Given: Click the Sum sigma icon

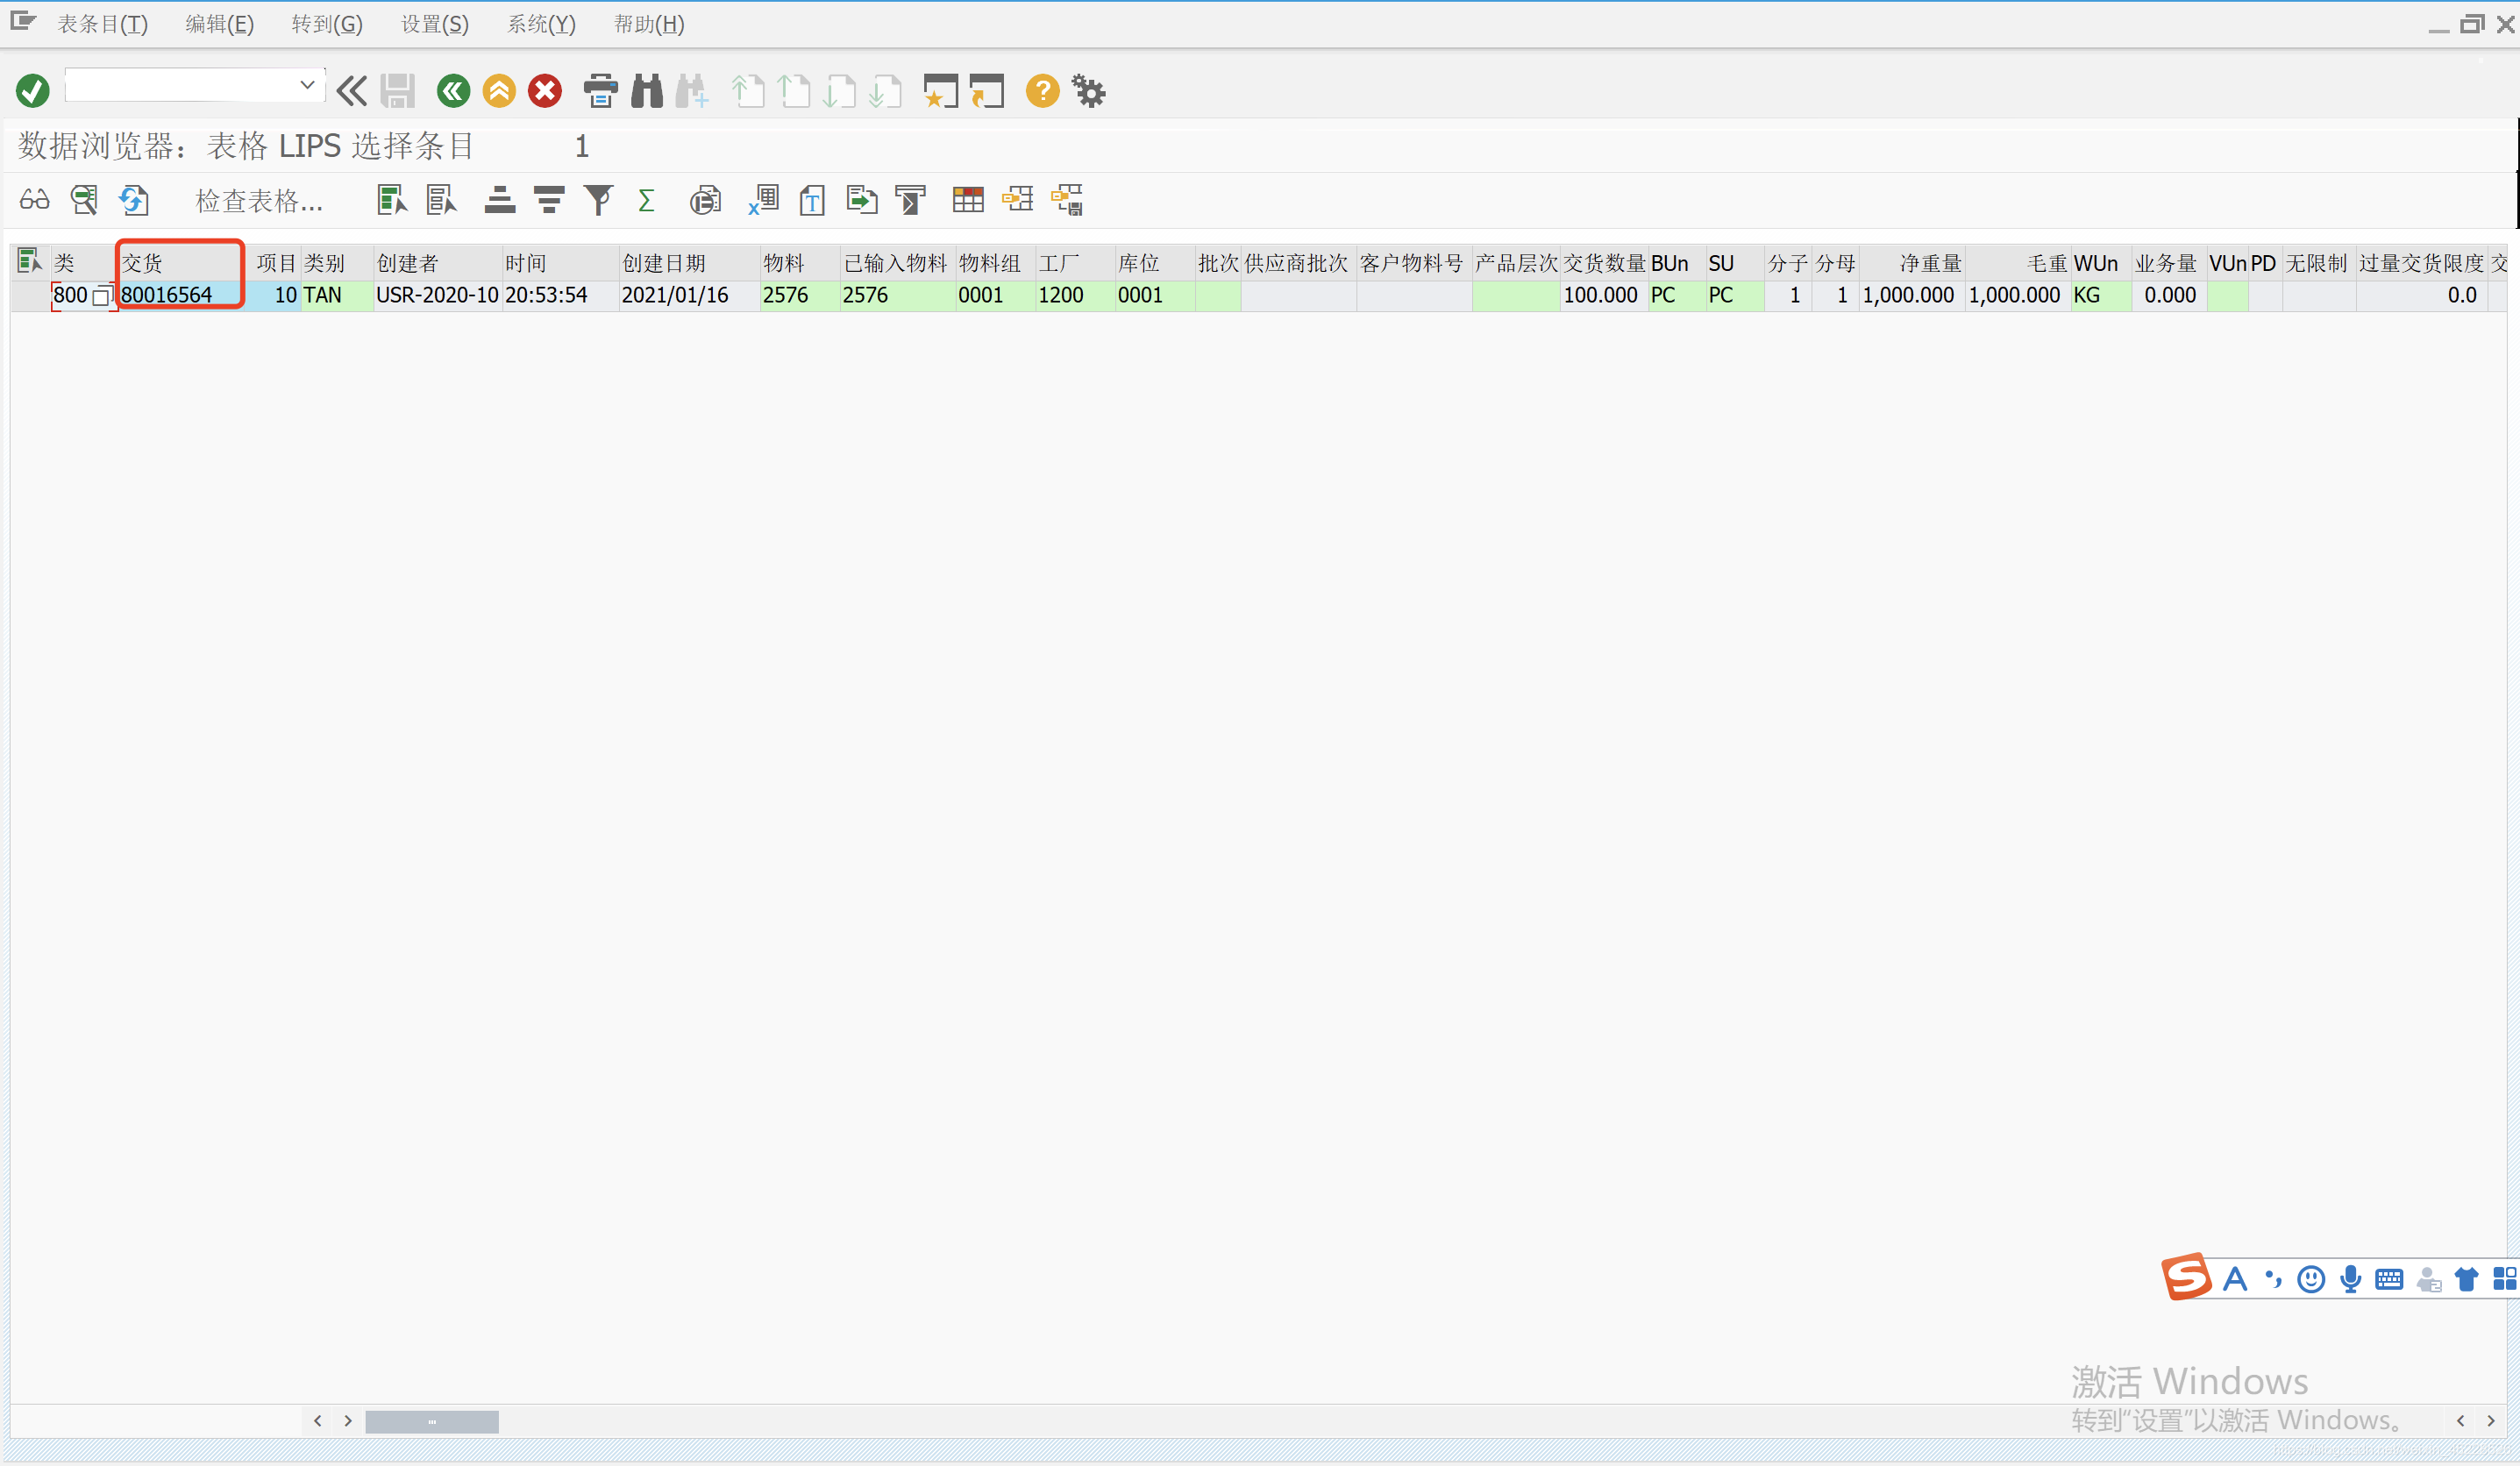Looking at the screenshot, I should tap(646, 200).
